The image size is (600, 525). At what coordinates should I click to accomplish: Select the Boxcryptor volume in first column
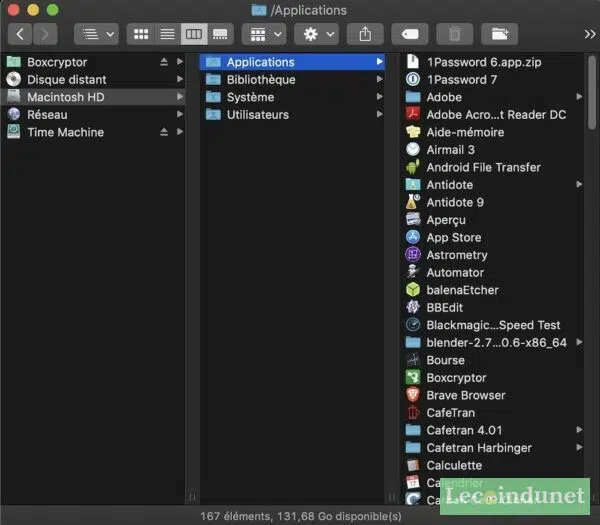click(x=93, y=62)
